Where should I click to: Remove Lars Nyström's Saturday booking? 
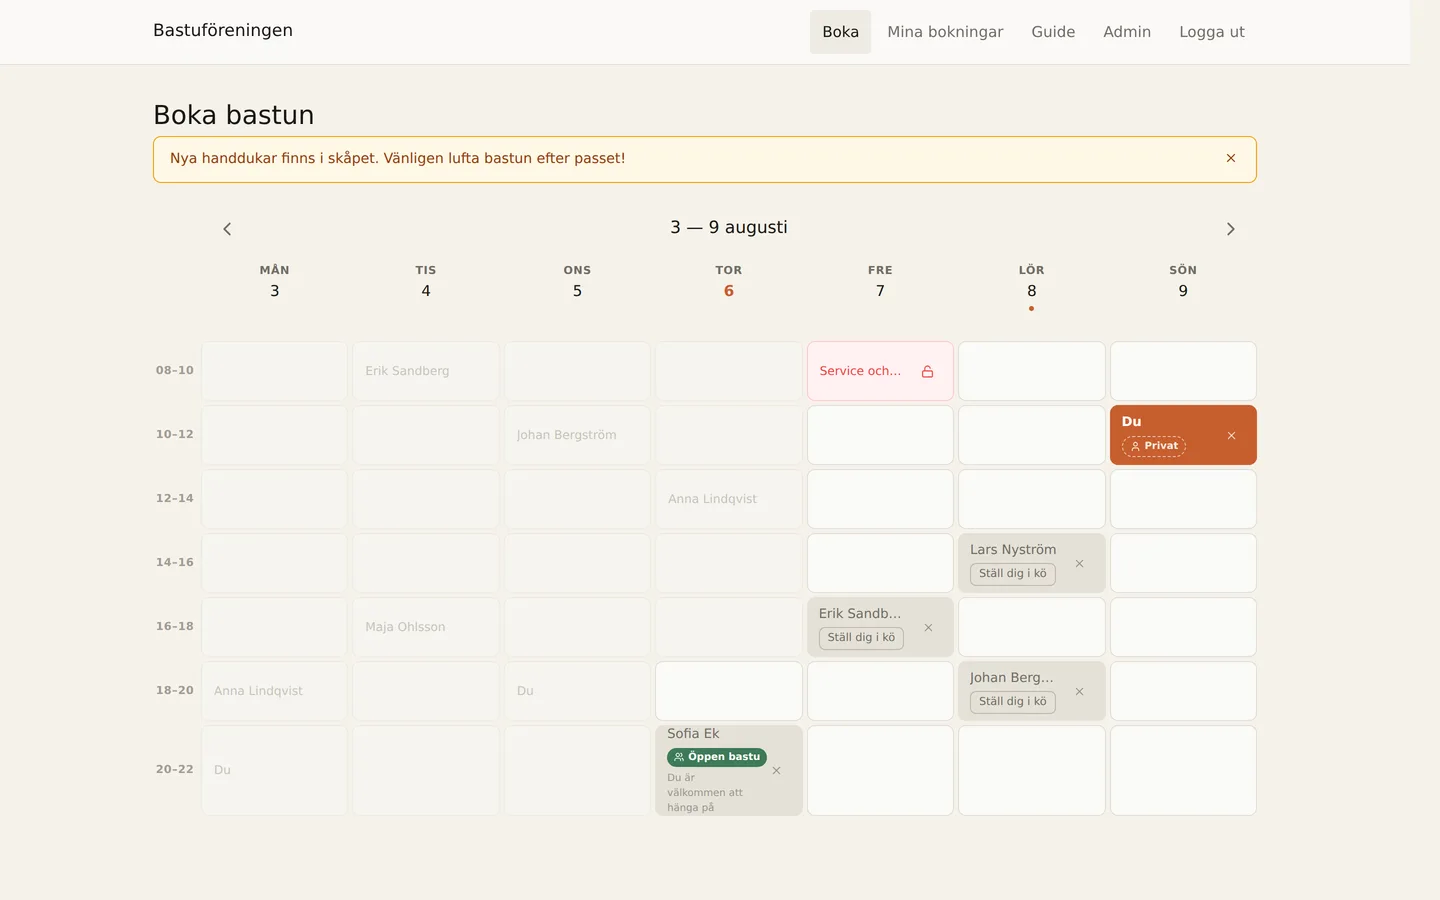(x=1079, y=563)
